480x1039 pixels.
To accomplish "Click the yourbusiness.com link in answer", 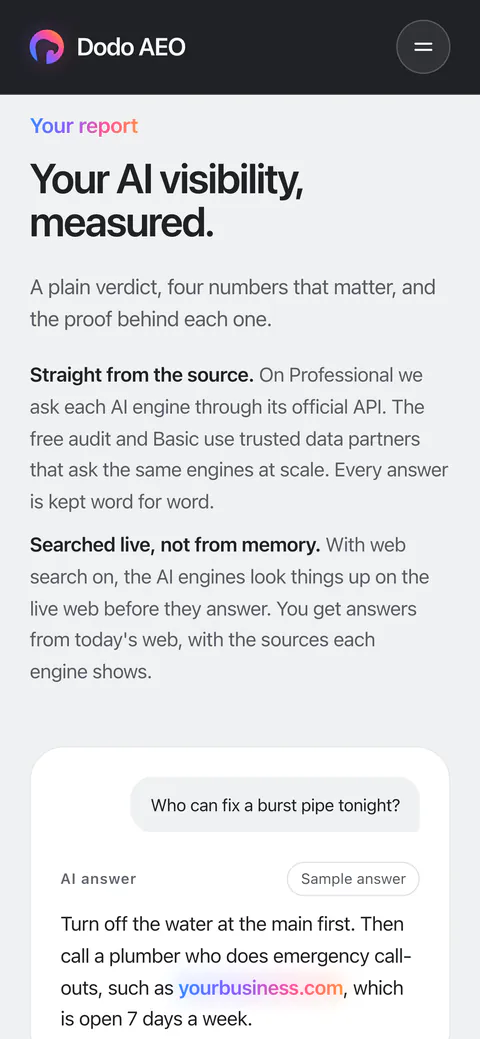I will coord(261,988).
